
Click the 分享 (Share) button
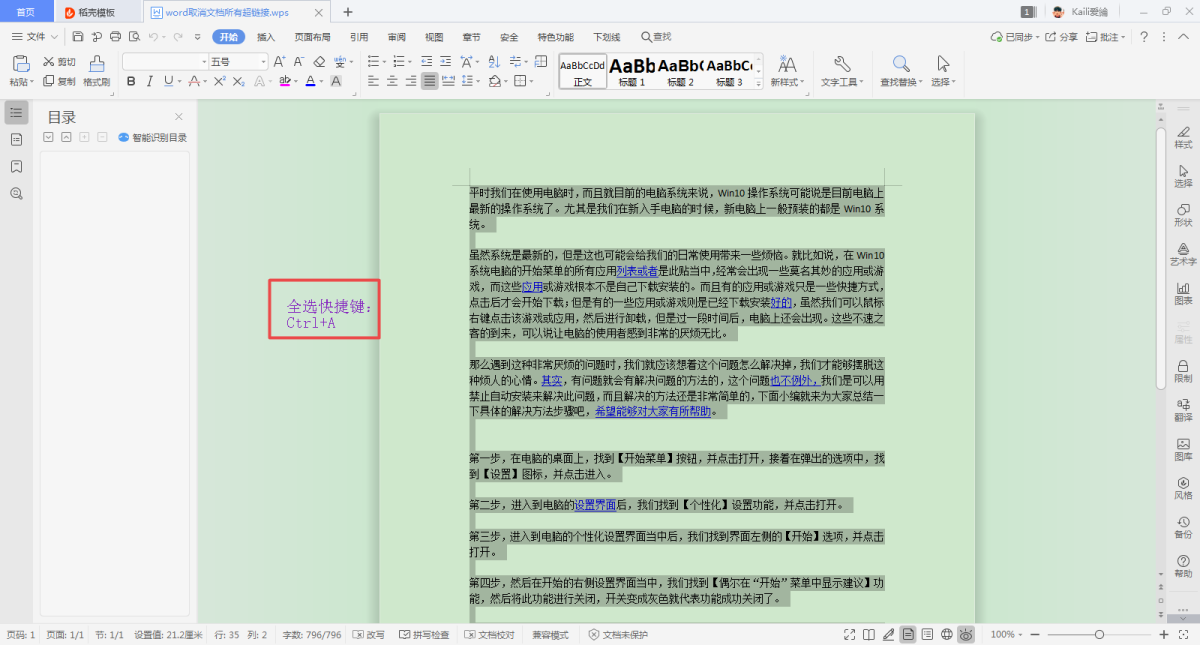point(1063,37)
